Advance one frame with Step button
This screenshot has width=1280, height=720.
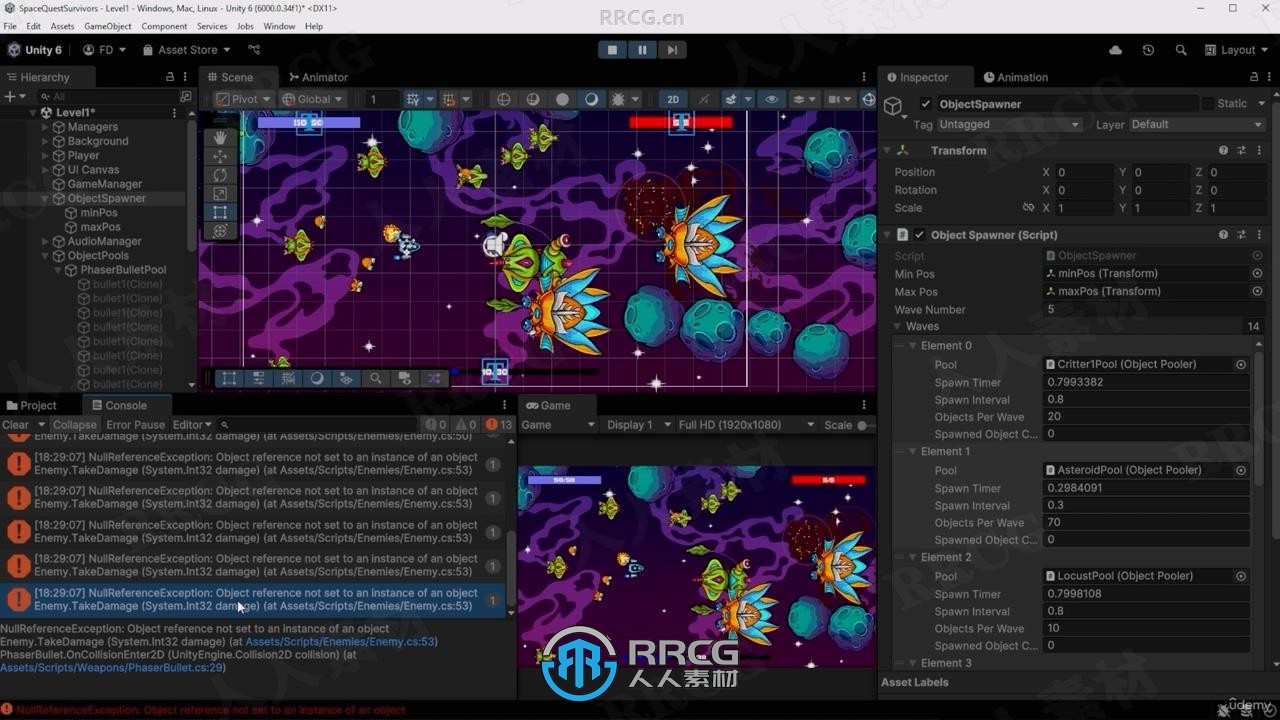[x=672, y=50]
